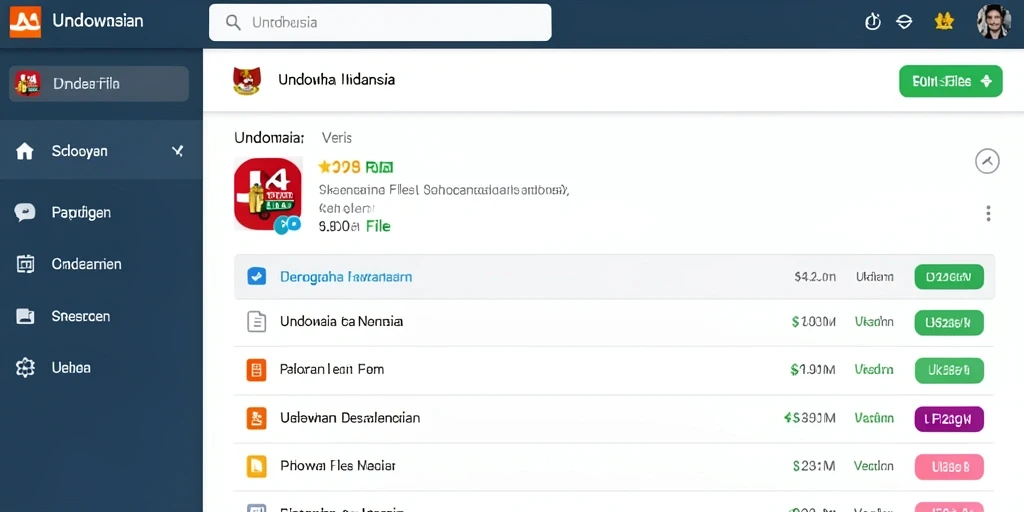
Task: Click the round eye-shaped icon in header
Action: coord(904,22)
